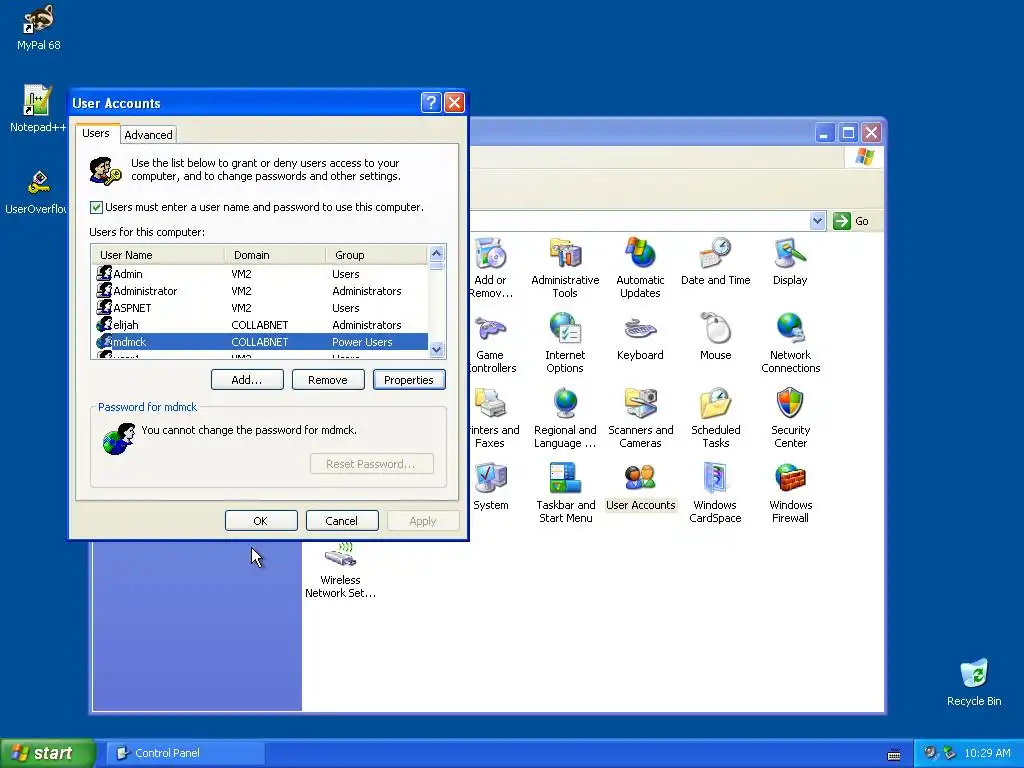The image size is (1024, 768).
Task: Open Windows CardSpace icon
Action: click(715, 493)
